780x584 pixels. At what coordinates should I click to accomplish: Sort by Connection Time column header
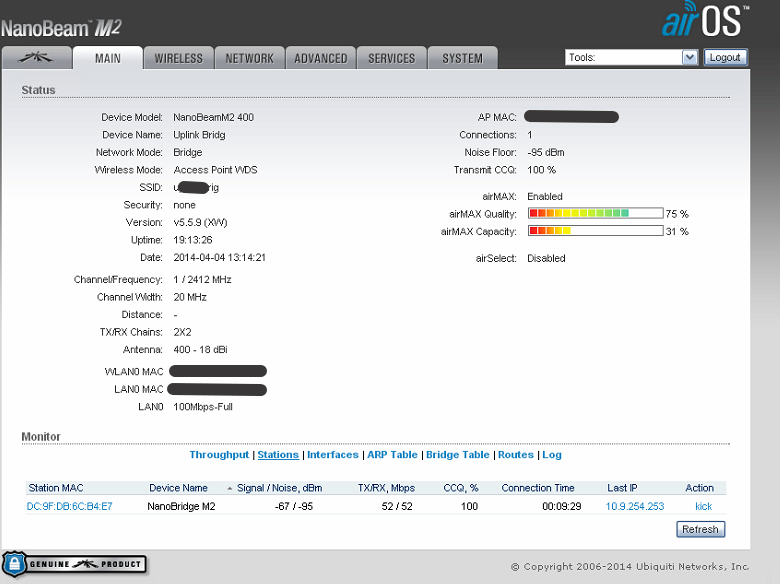click(x=538, y=488)
